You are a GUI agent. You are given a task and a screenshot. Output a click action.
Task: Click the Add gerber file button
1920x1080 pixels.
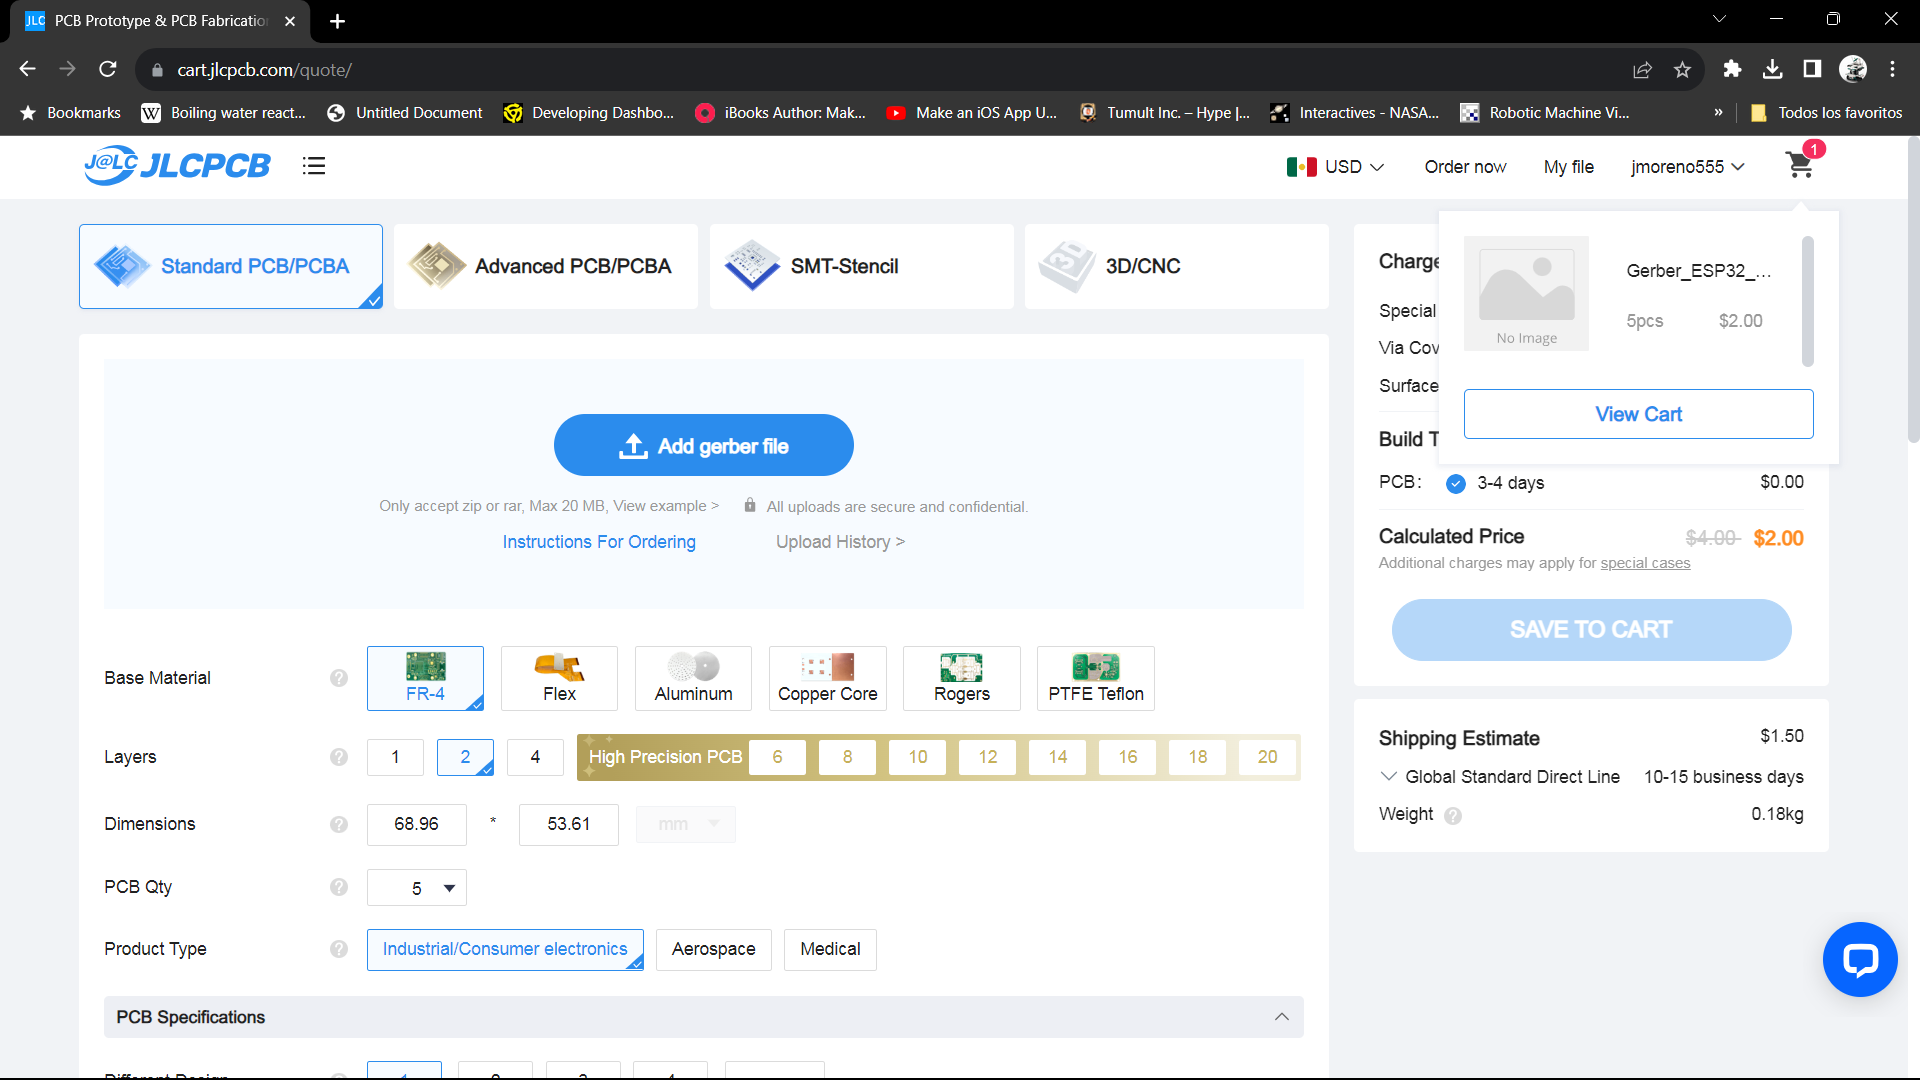[703, 446]
